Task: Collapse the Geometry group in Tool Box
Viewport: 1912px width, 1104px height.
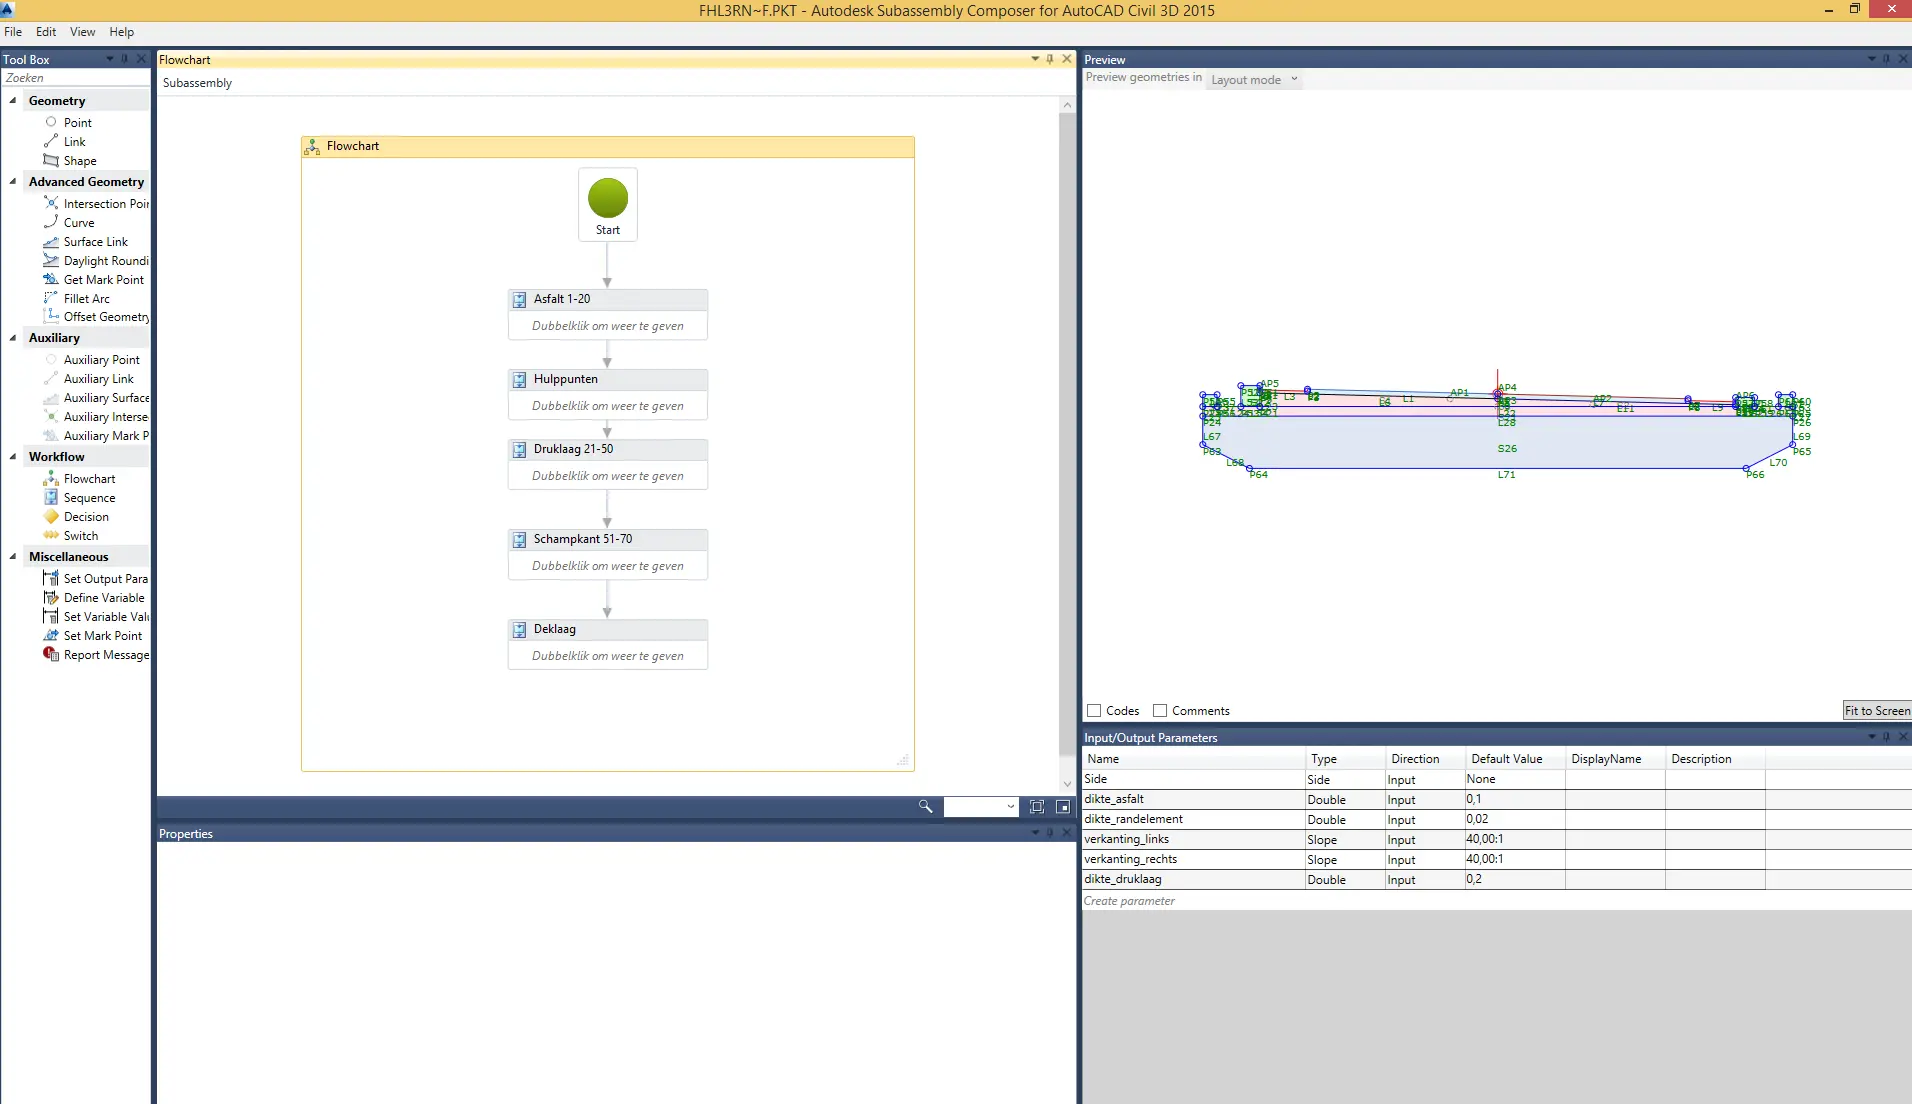Action: (13, 100)
